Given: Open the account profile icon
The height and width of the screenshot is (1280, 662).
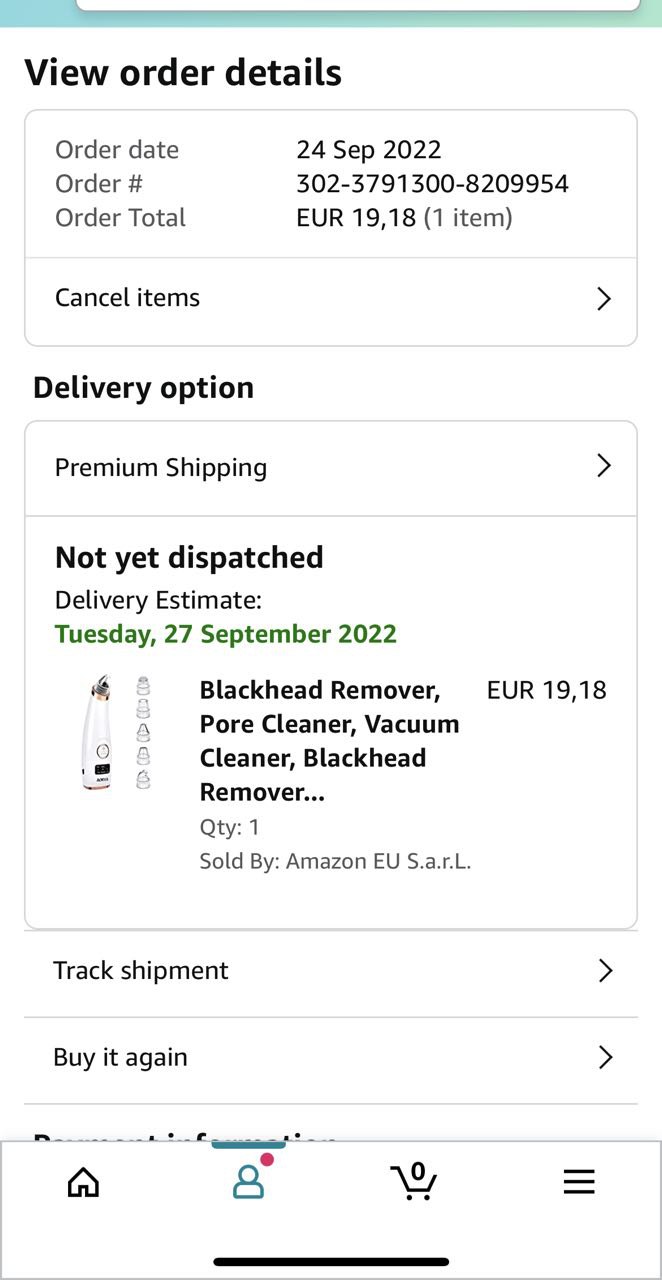Looking at the screenshot, I should [248, 1182].
